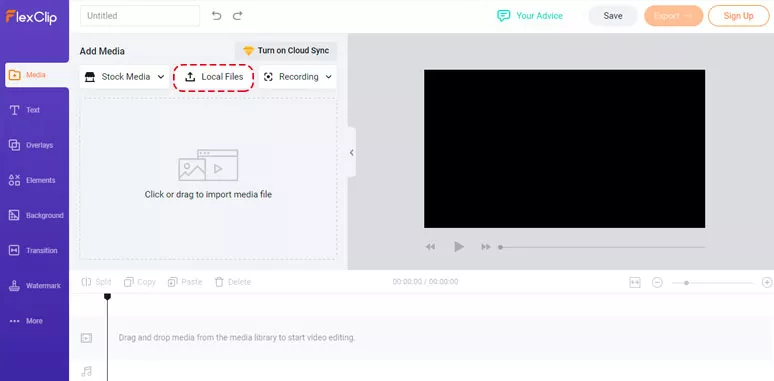
Task: Open Your Advice feedback link
Action: click(530, 16)
